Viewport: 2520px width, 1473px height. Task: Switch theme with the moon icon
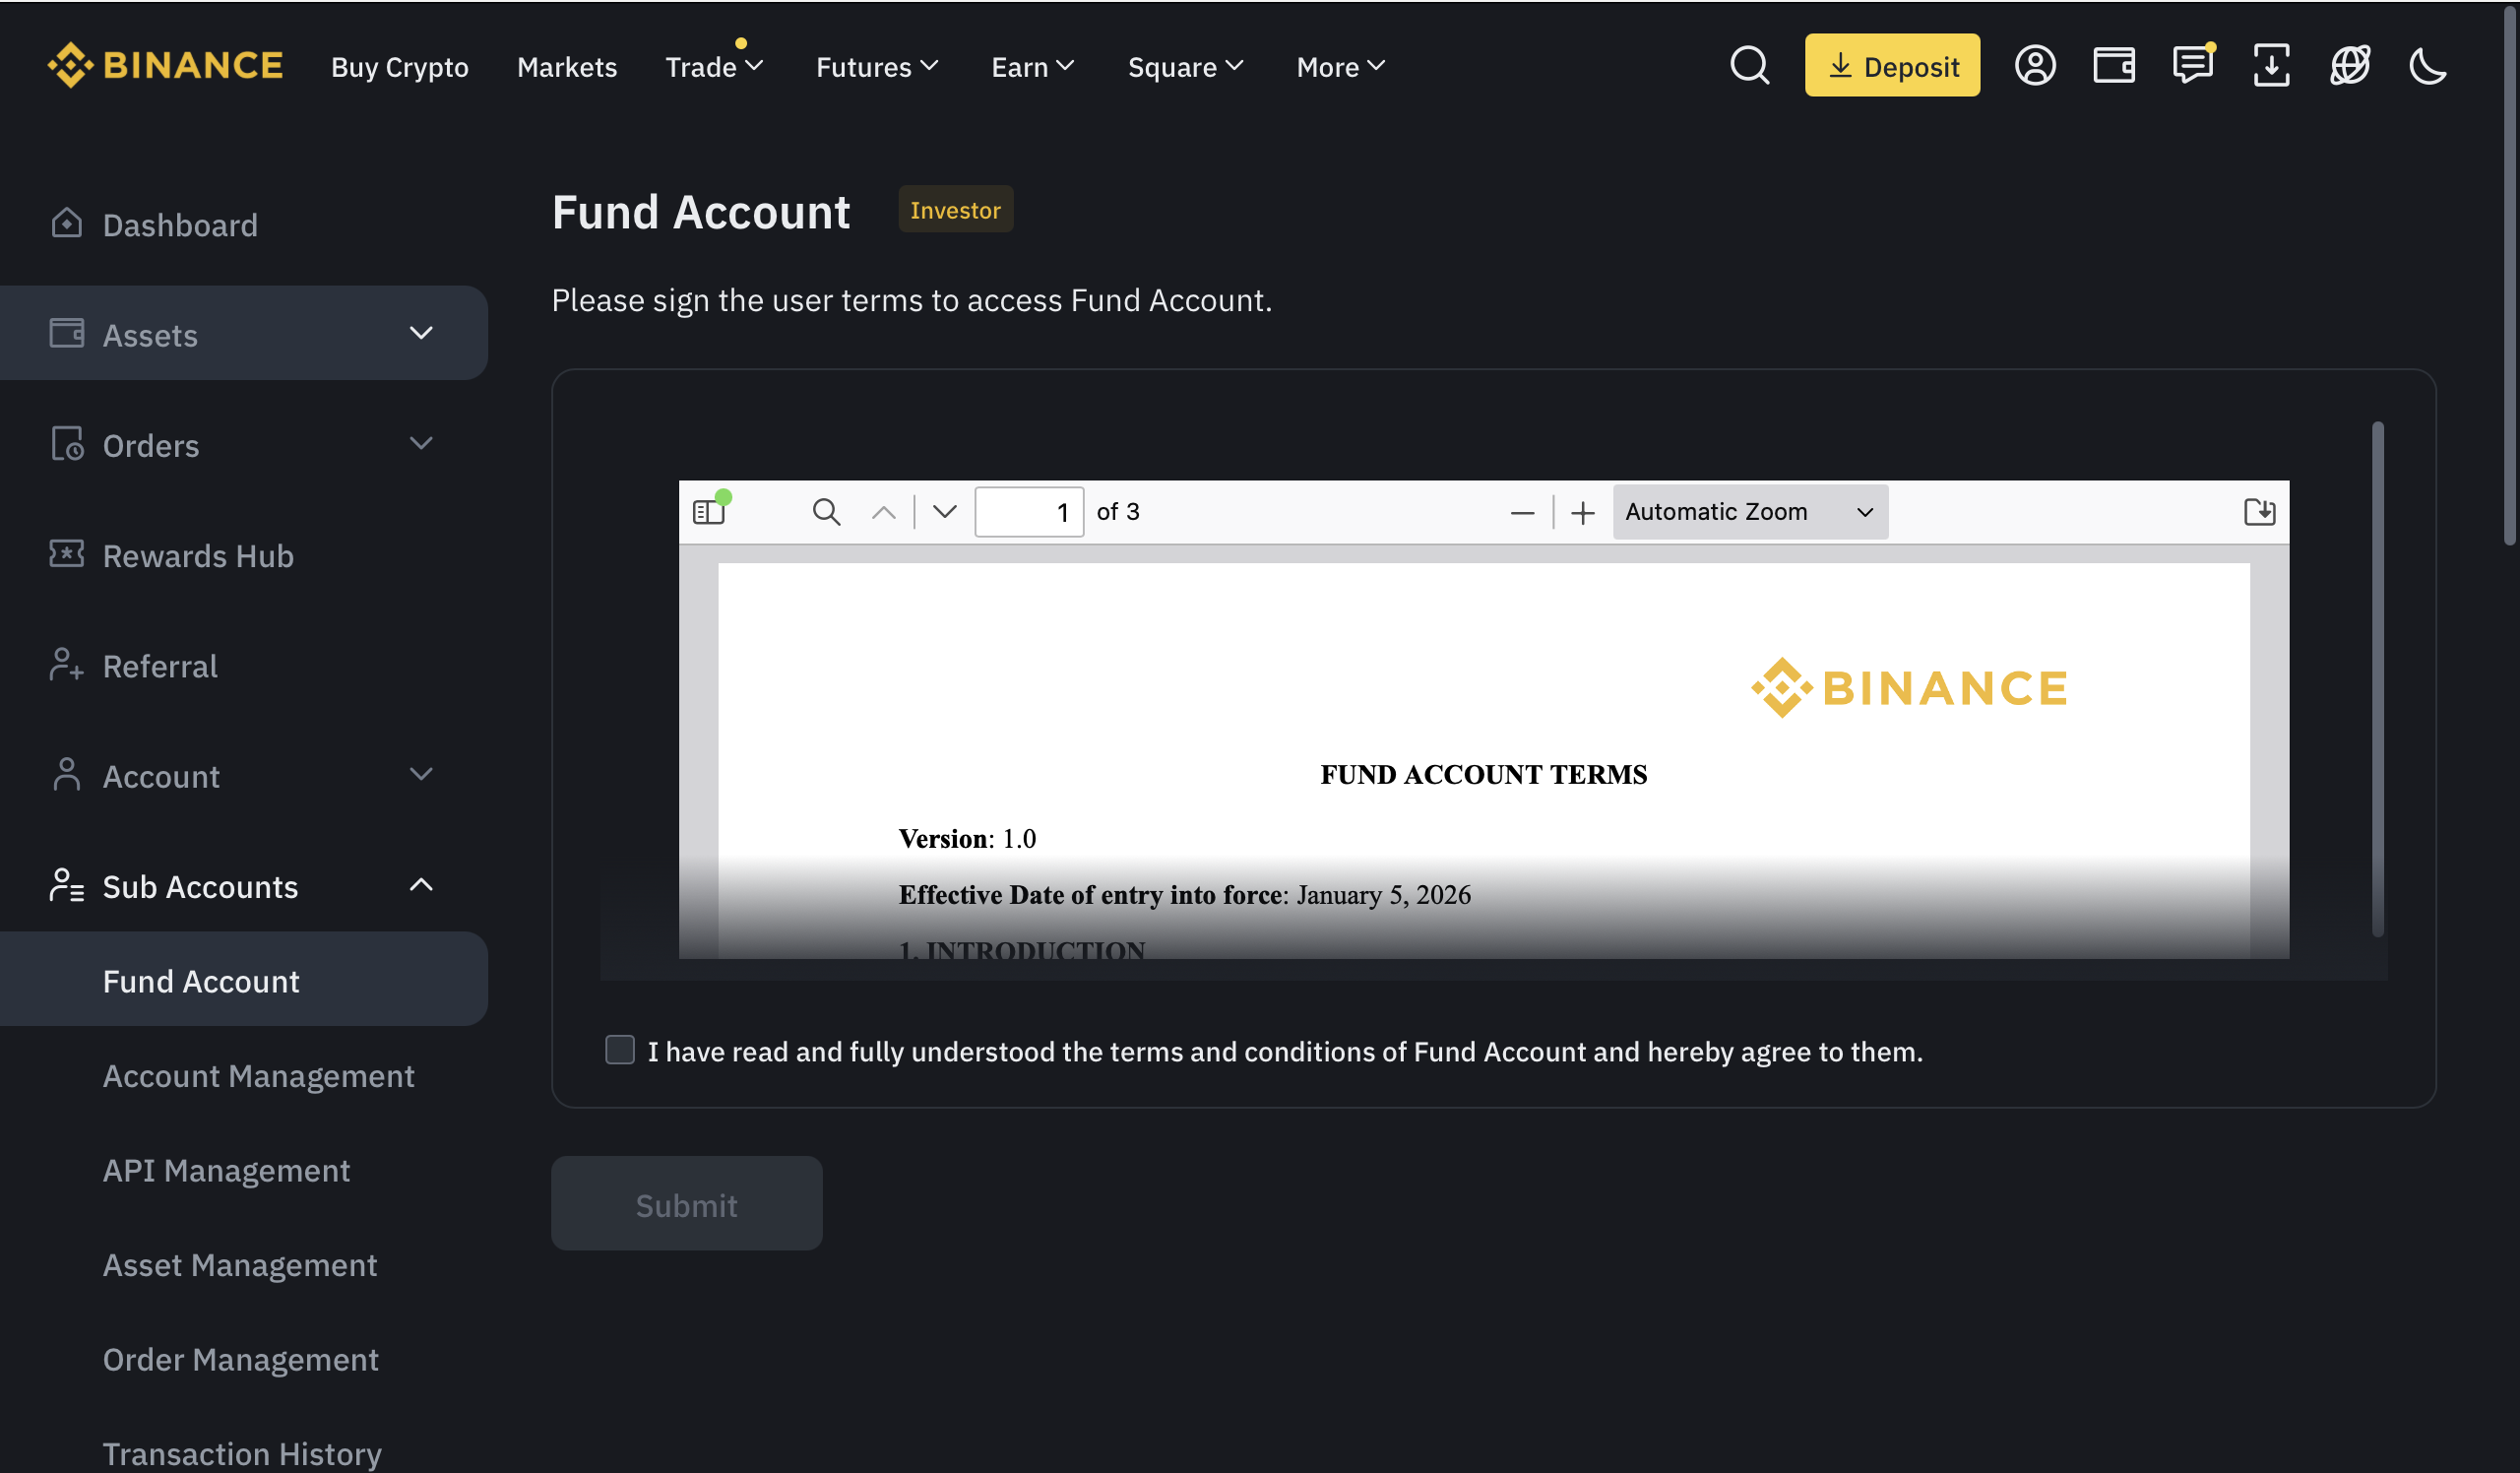(2427, 66)
